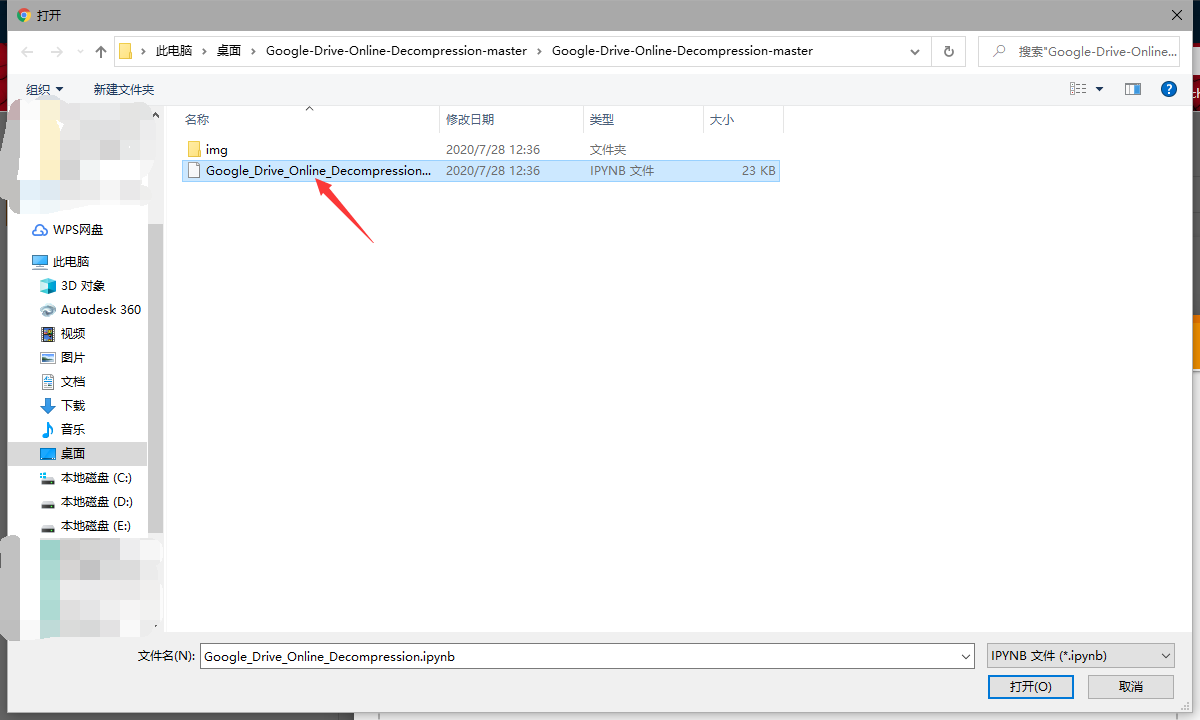The width and height of the screenshot is (1200, 720).
Task: Go up one folder level
Action: click(x=101, y=51)
